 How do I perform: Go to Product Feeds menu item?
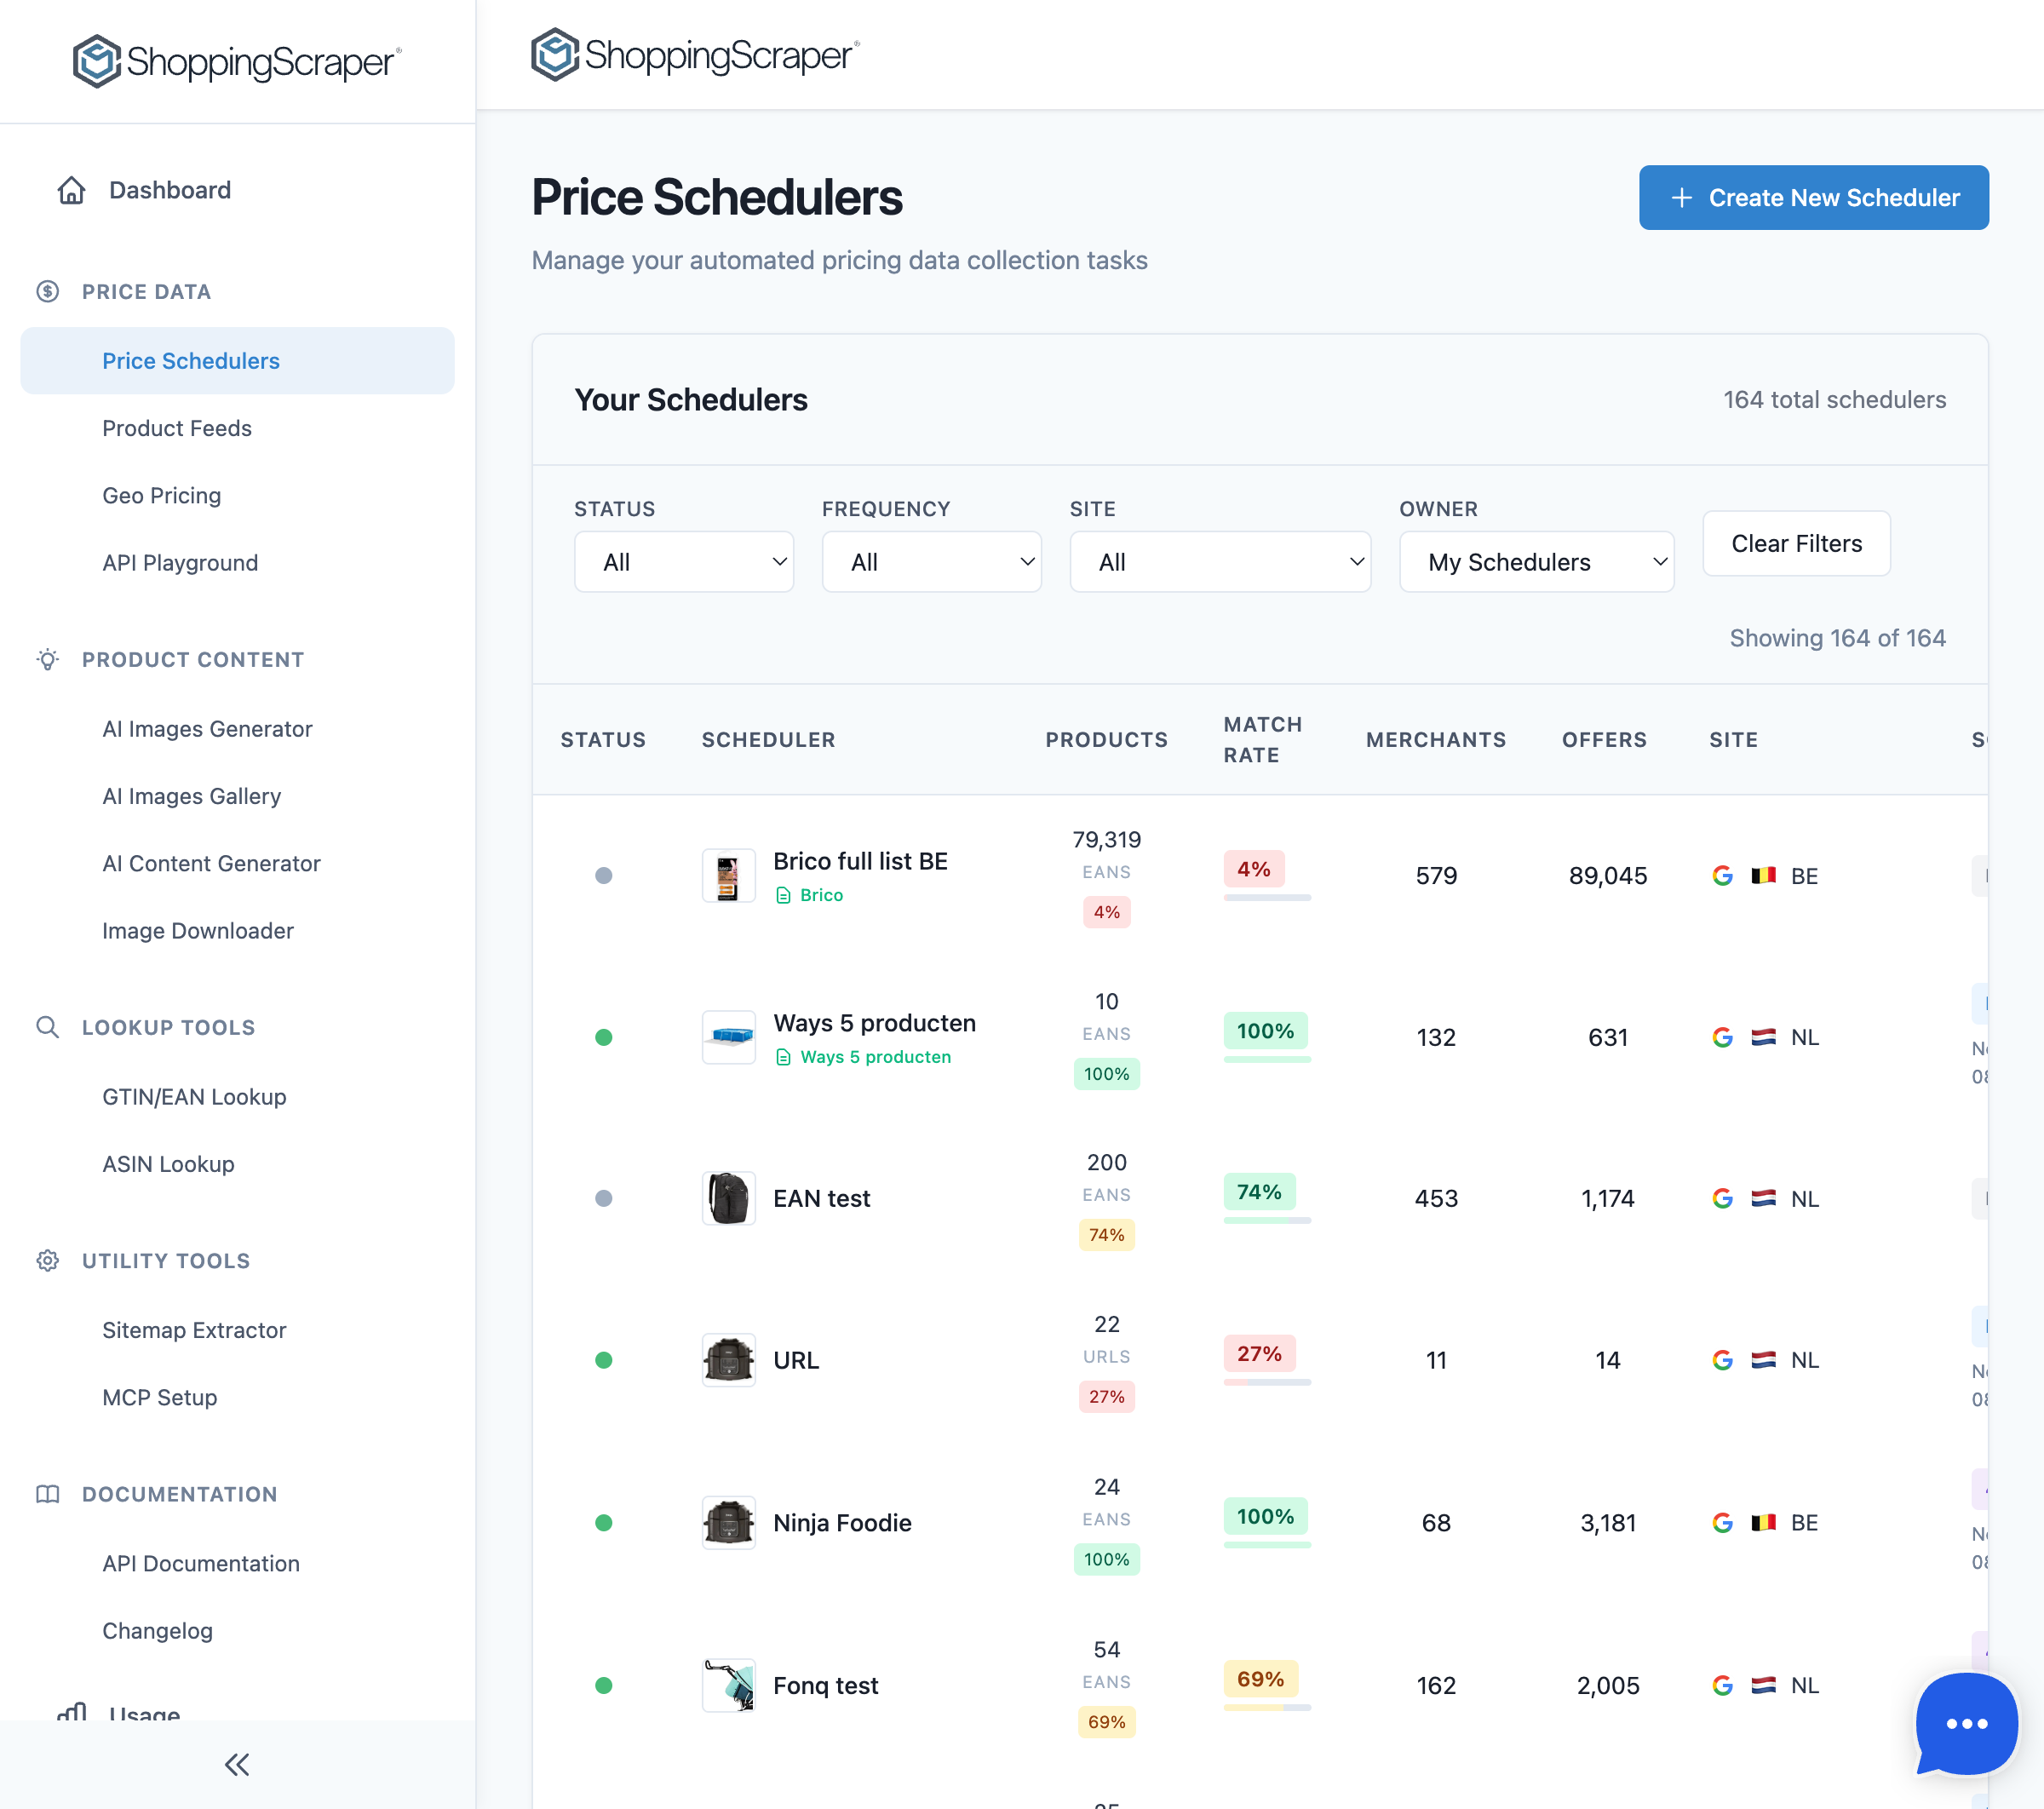click(x=177, y=428)
